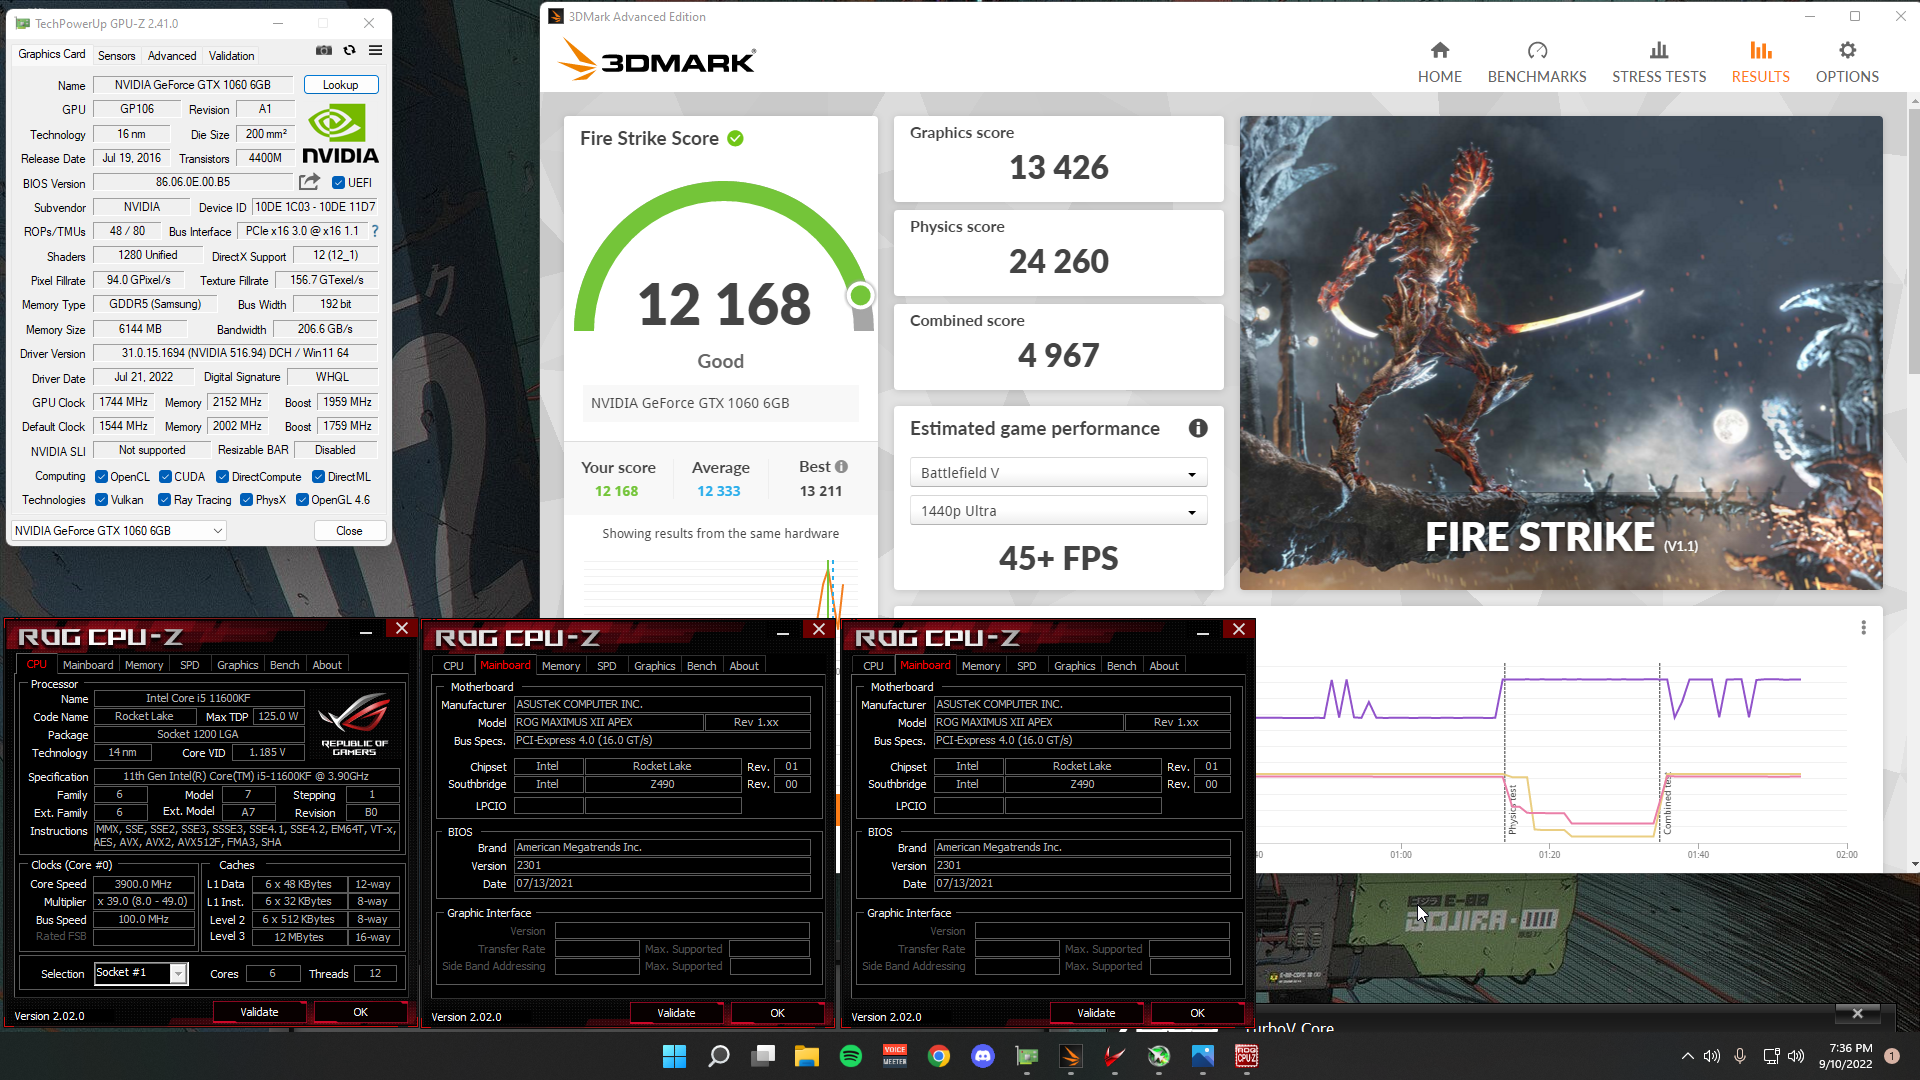Click the Fire Strike preview image
The height and width of the screenshot is (1080, 1920).
pos(1561,352)
